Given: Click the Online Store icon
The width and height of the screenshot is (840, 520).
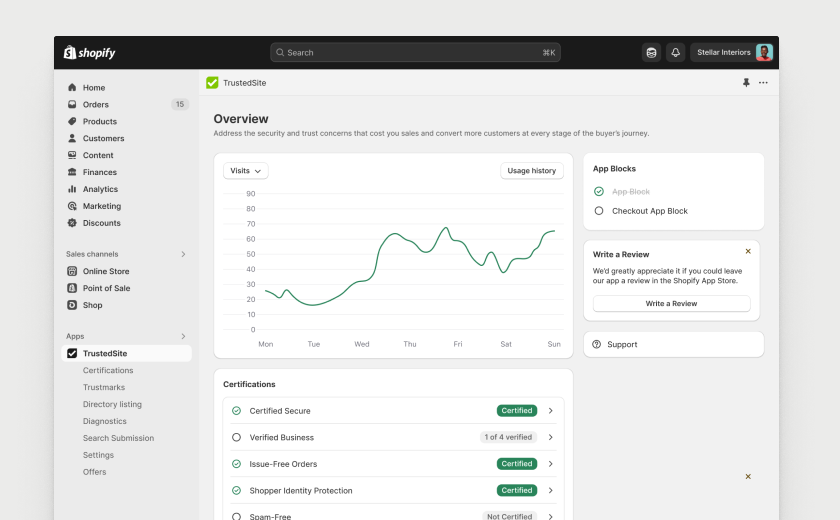Looking at the screenshot, I should coord(72,271).
